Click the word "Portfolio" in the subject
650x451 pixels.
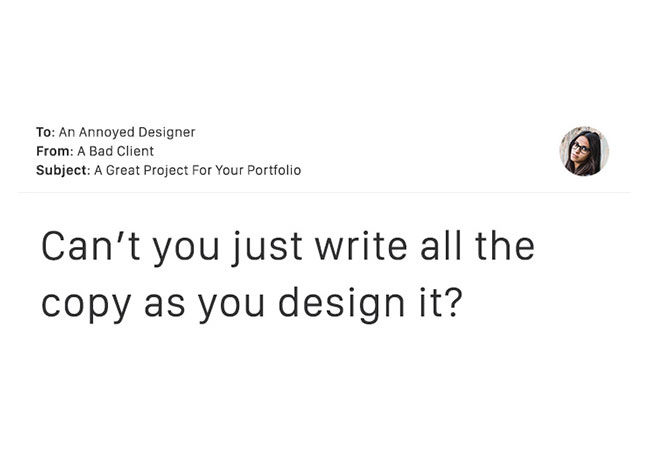coord(274,170)
